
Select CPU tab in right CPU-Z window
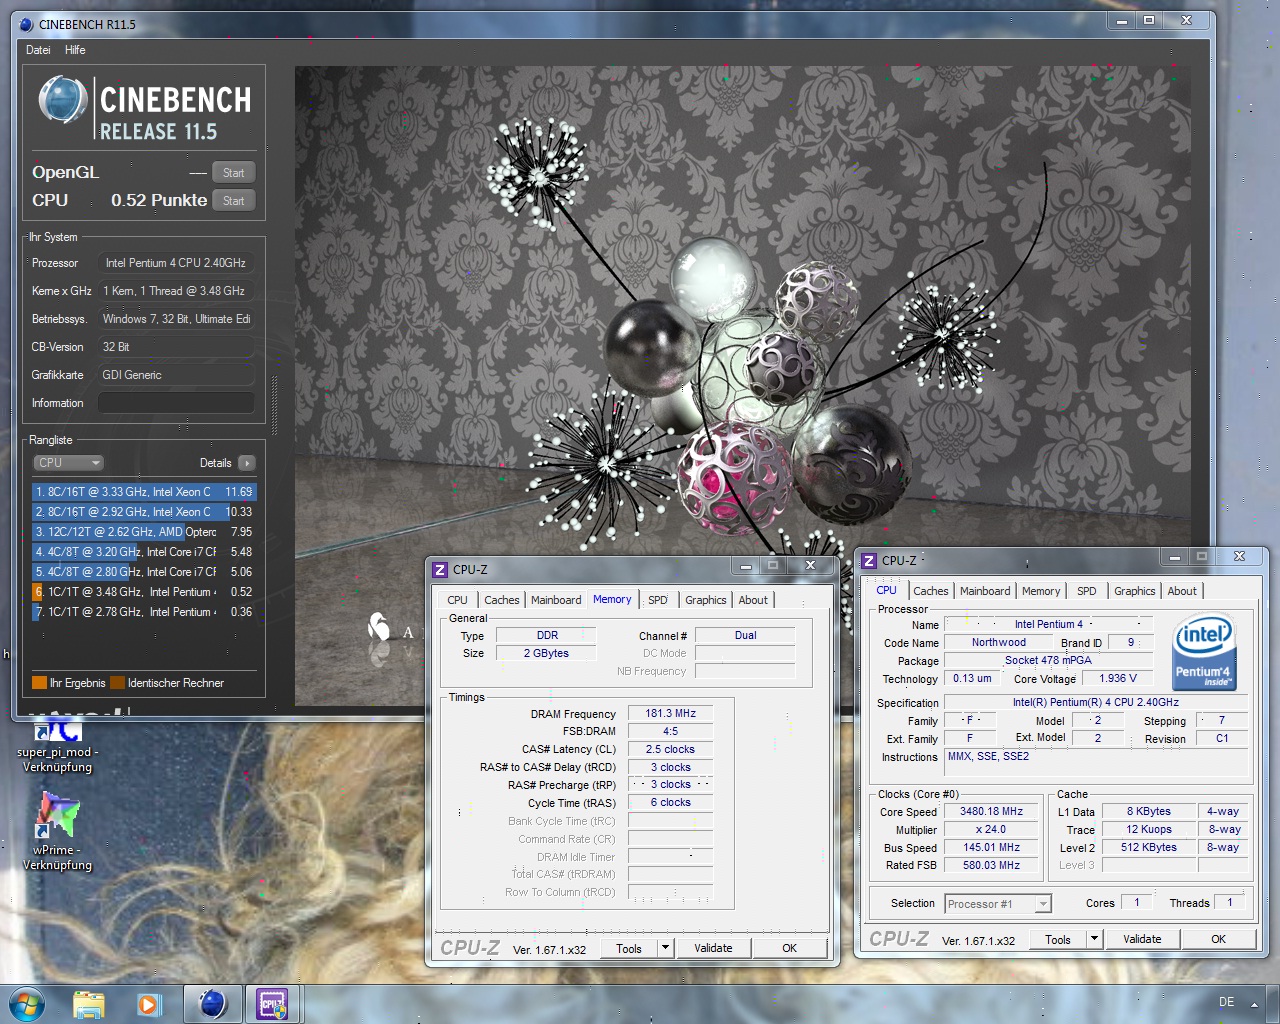pyautogui.click(x=886, y=590)
